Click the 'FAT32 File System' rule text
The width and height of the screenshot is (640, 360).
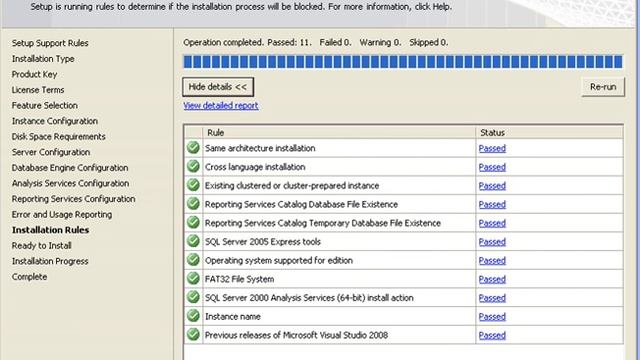coord(239,279)
